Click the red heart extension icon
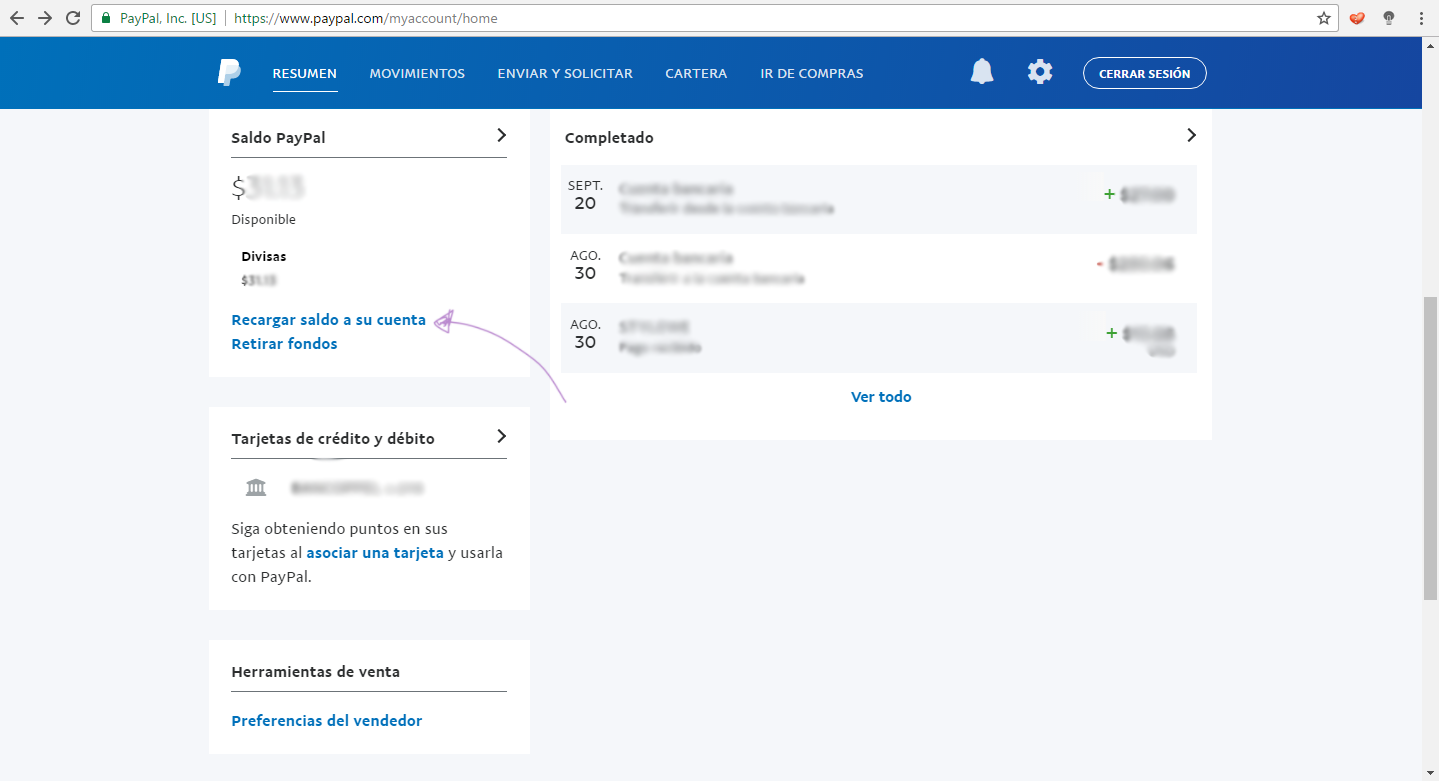Screen dimensions: 1439x781 (1357, 18)
